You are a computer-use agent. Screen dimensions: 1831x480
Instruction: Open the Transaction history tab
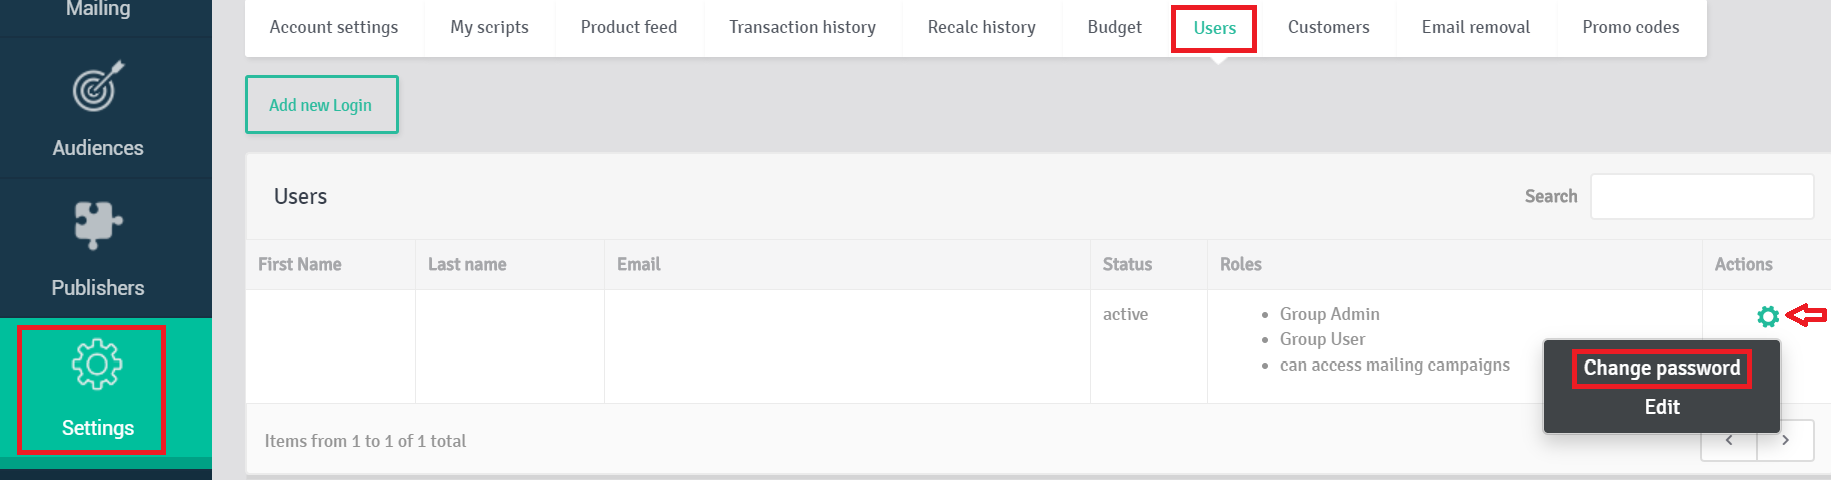click(x=802, y=27)
